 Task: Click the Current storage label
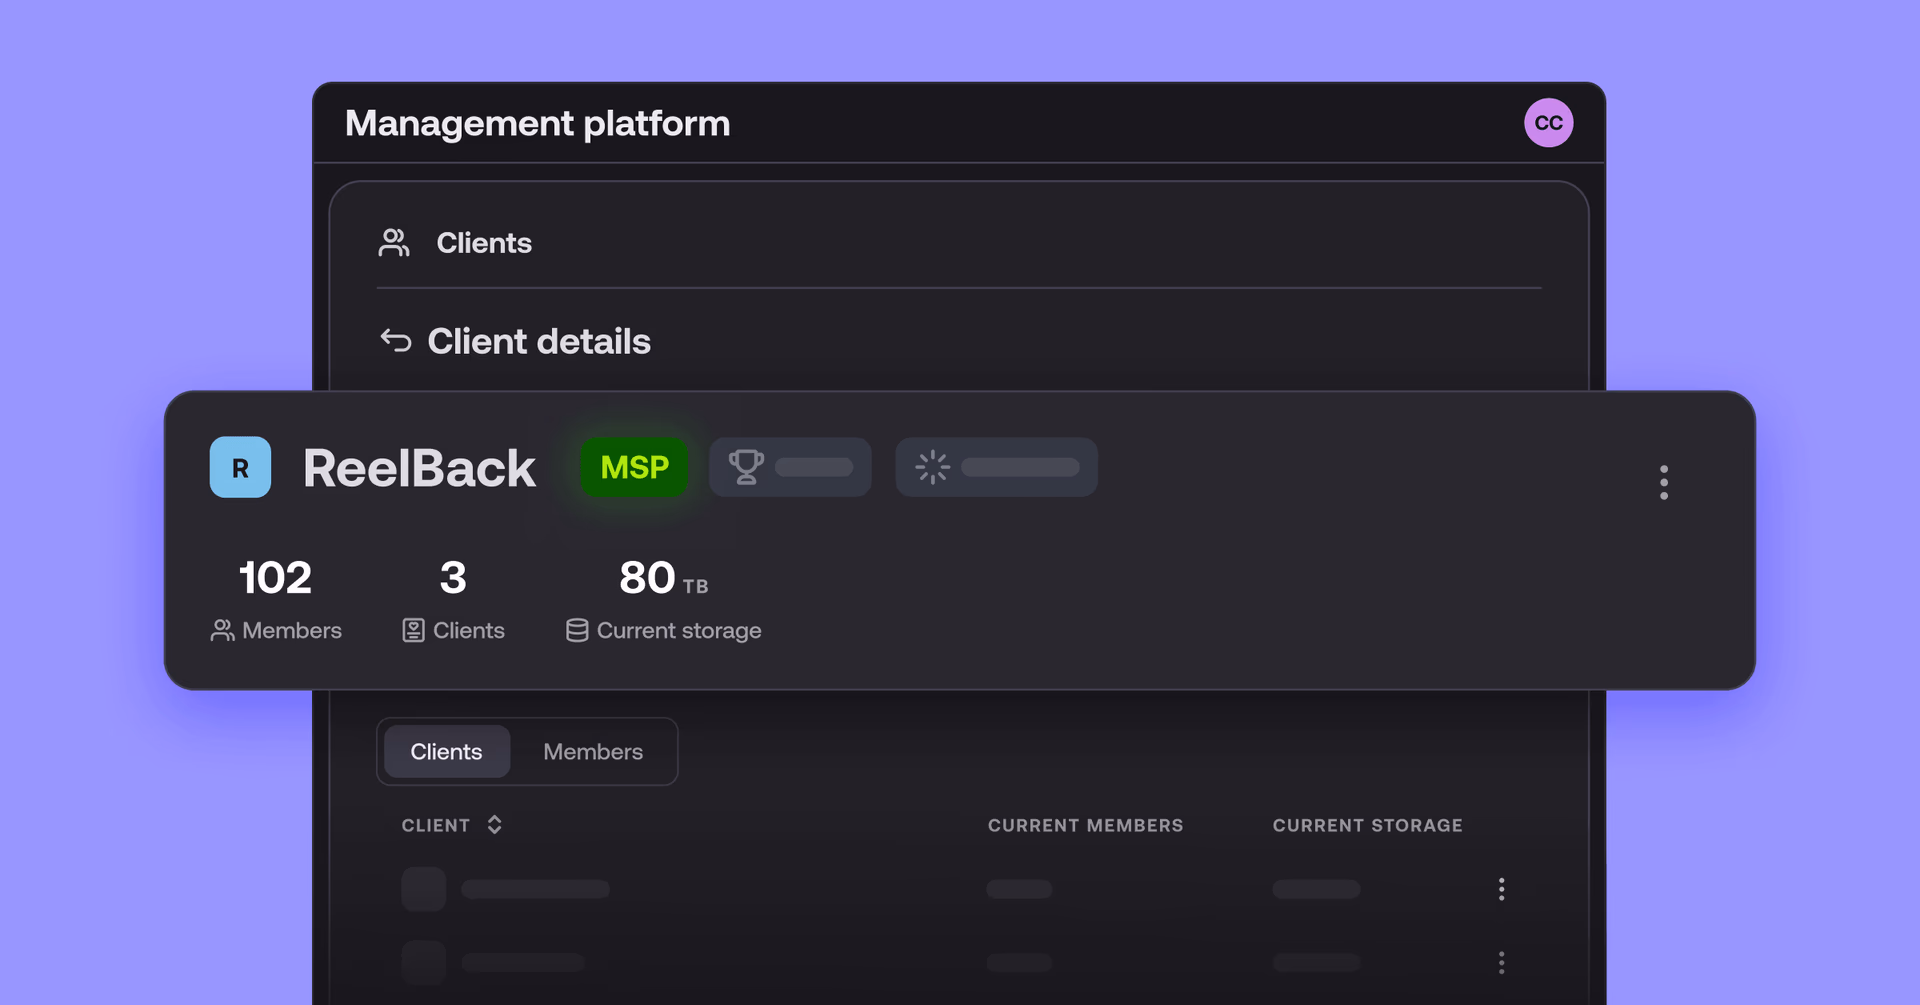(679, 631)
